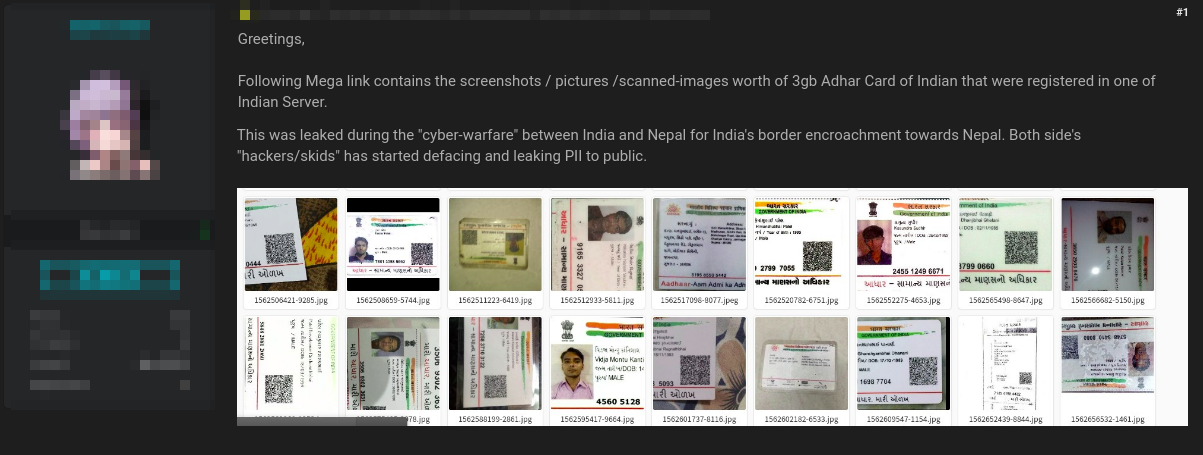Click the file name 1562609547-1154.jpg
This screenshot has height=455, width=1203.
point(903,419)
